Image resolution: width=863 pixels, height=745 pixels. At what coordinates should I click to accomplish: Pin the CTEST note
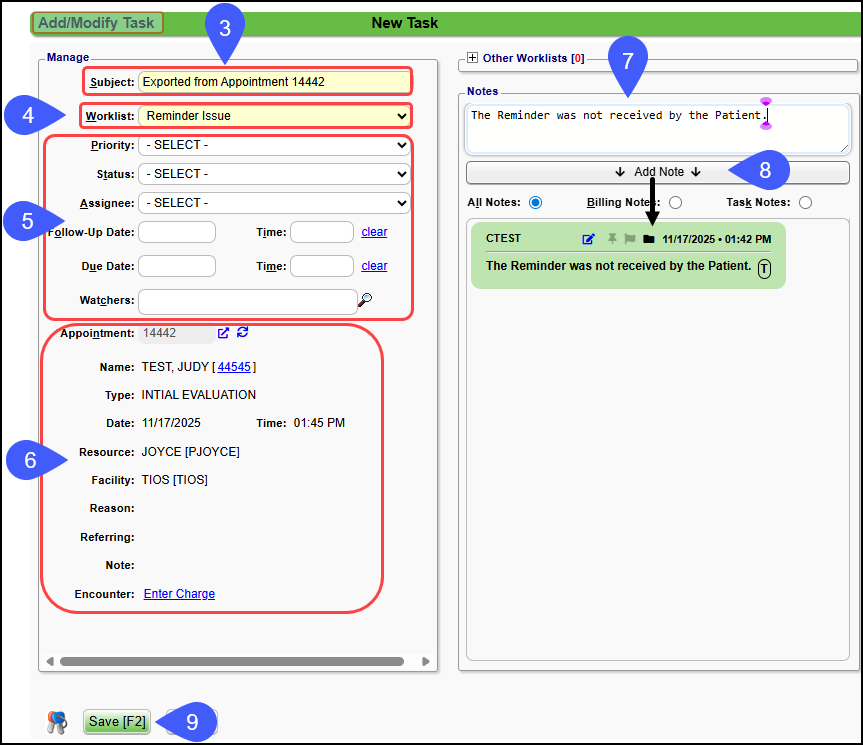[x=612, y=239]
